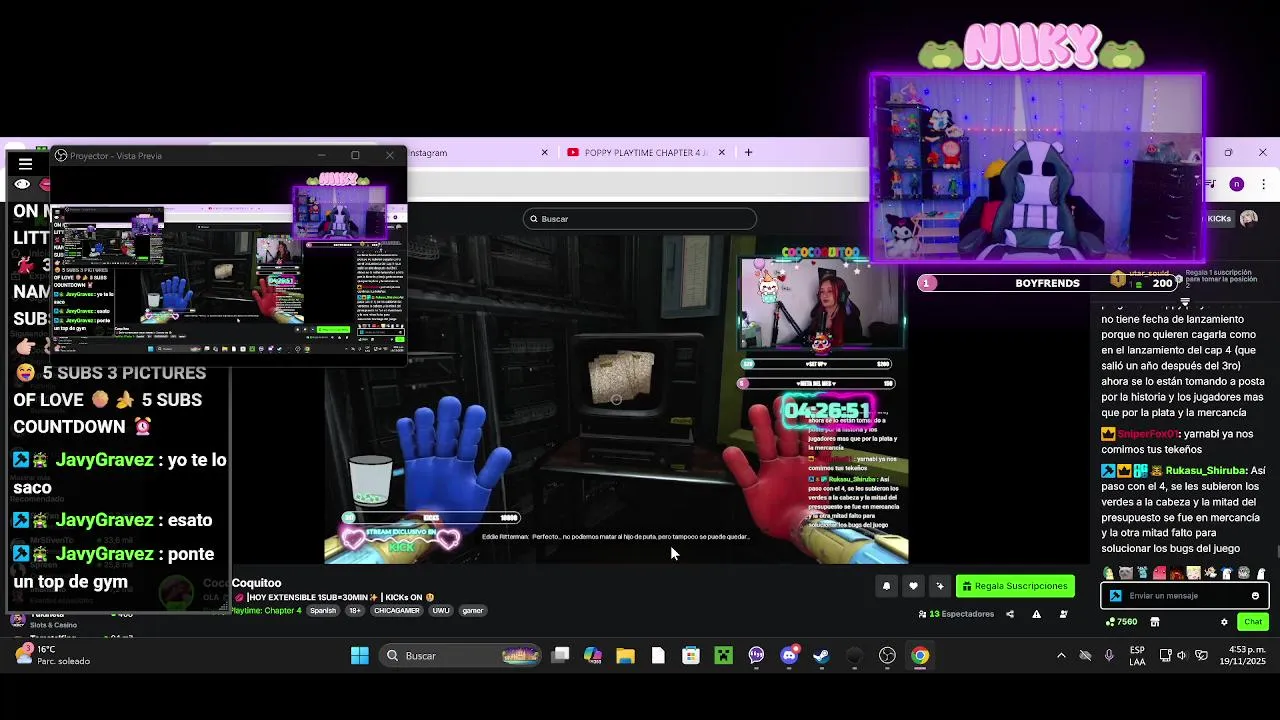Toggle the eye icon in chat overlay
1280x720 pixels.
tap(22, 185)
